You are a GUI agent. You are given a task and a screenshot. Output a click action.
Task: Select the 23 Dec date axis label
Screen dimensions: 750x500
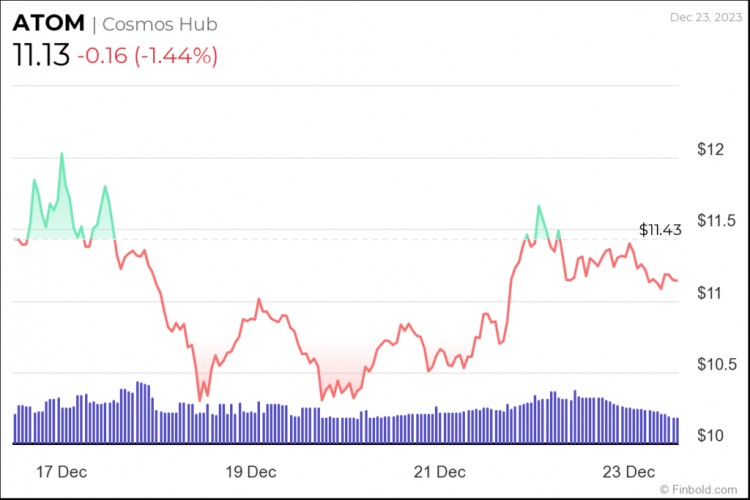(629, 472)
